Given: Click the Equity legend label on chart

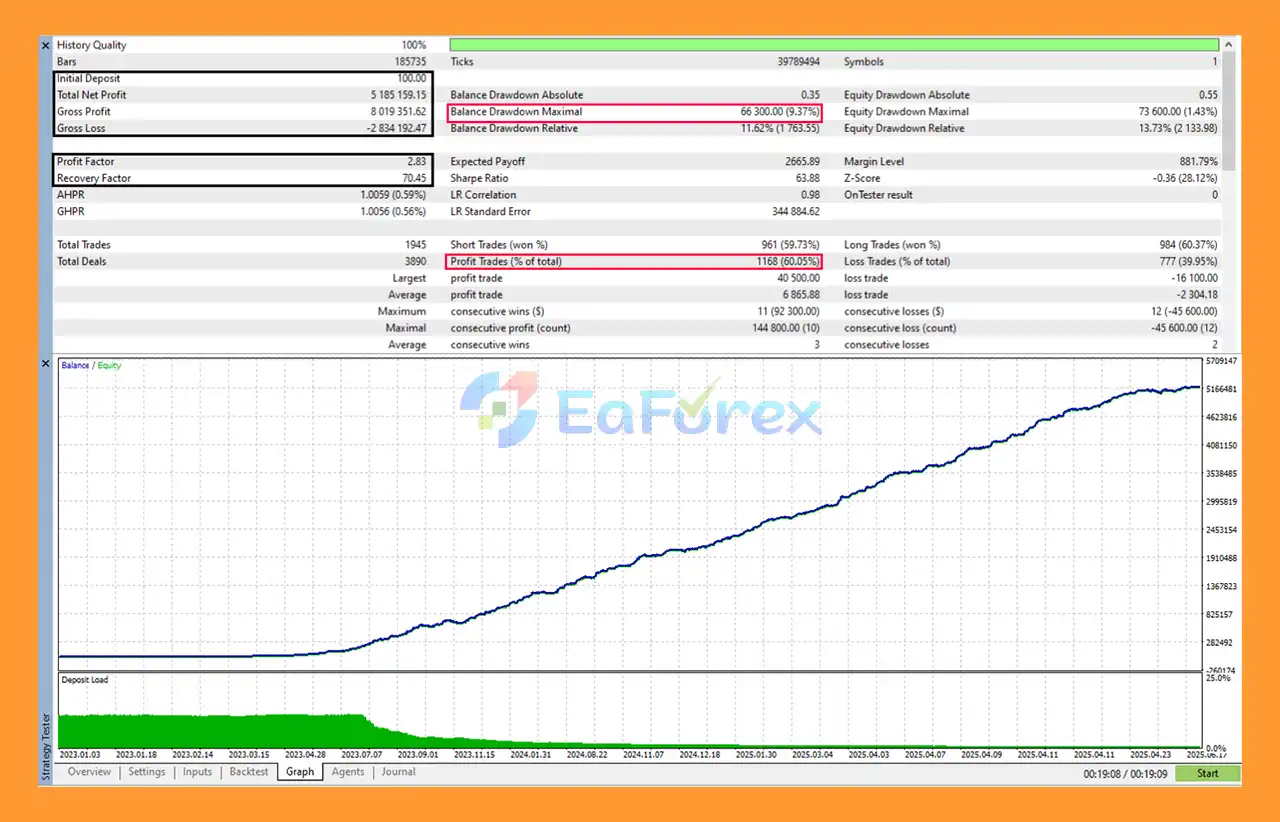Looking at the screenshot, I should (x=109, y=366).
